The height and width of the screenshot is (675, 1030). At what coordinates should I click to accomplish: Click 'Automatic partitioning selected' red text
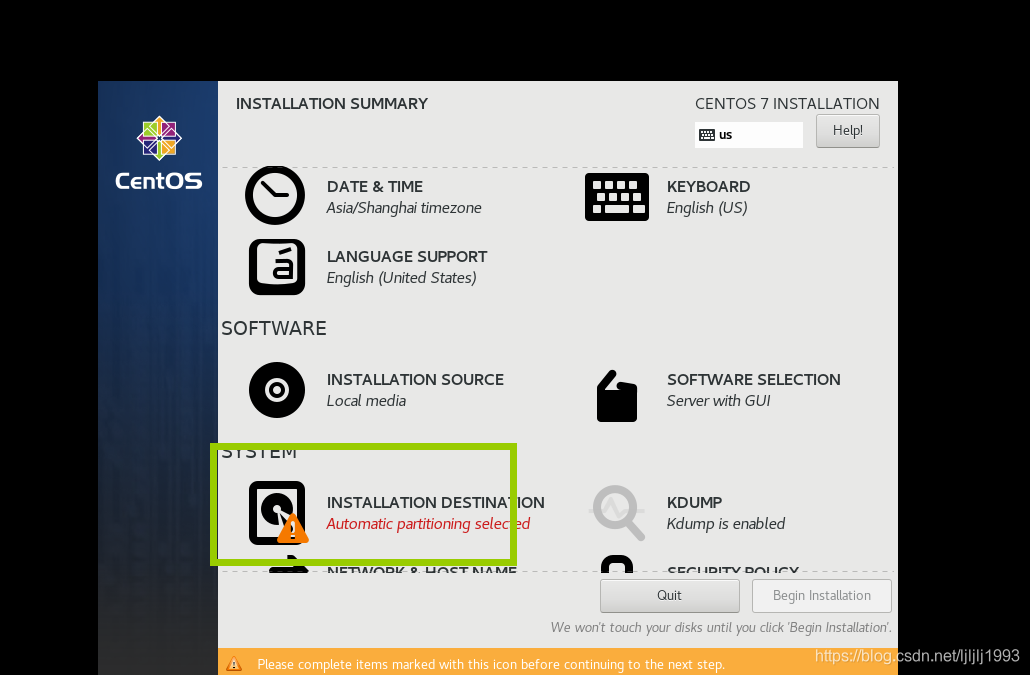[x=428, y=524]
